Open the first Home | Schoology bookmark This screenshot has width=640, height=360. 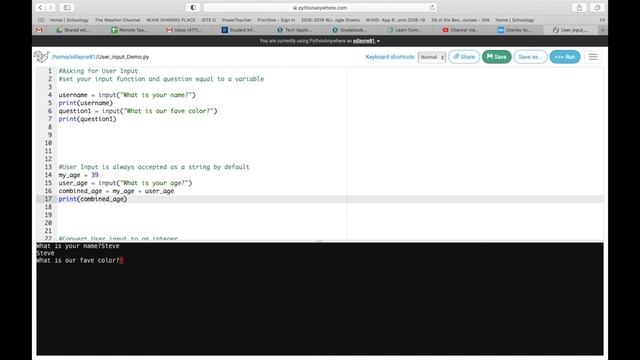click(x=69, y=20)
